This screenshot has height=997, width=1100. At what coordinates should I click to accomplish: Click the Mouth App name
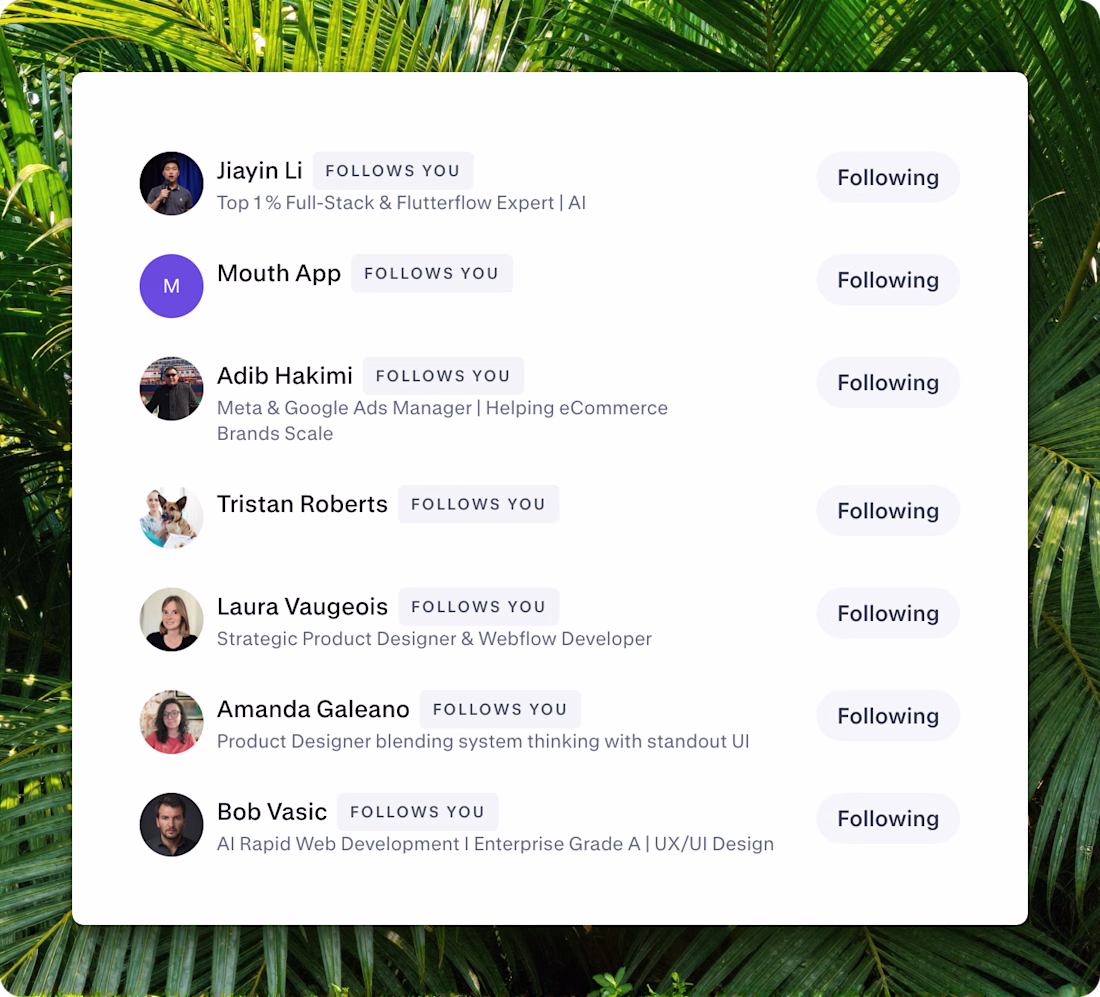tap(278, 273)
